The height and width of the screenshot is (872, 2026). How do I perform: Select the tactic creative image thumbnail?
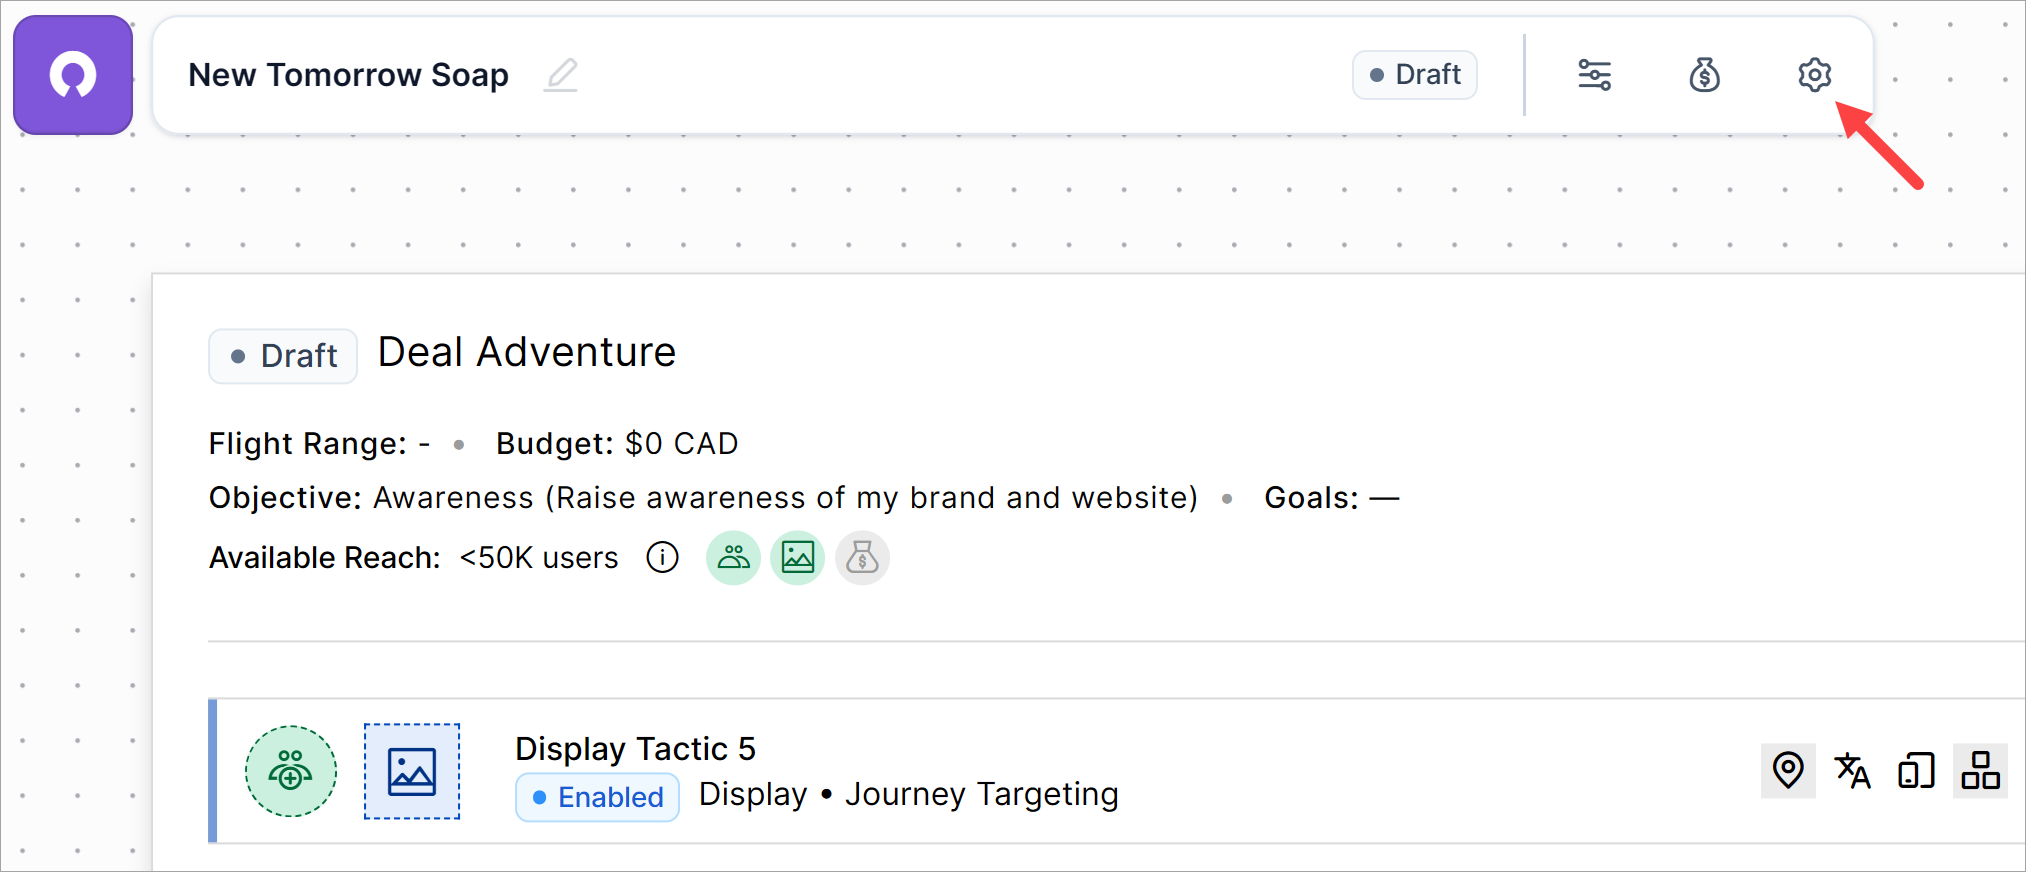tap(412, 771)
